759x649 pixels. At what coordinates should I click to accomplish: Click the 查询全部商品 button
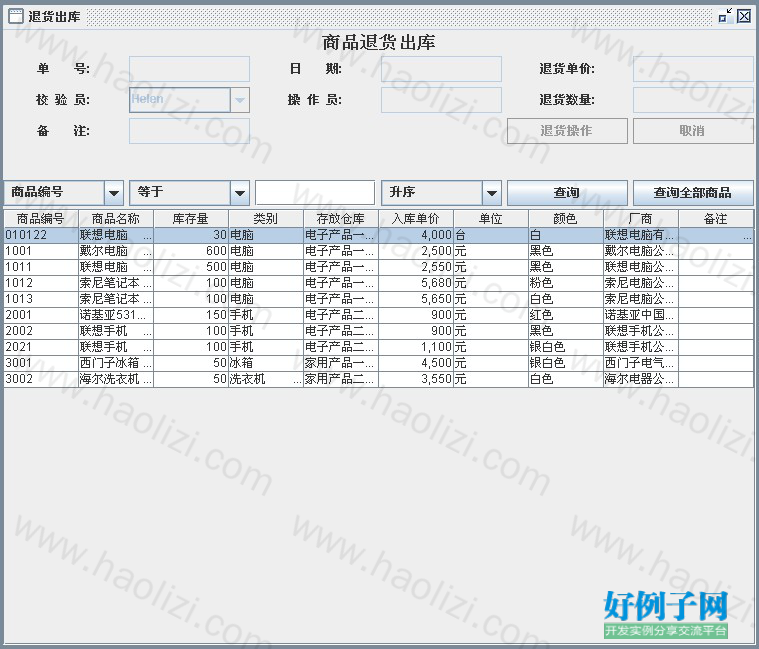coord(693,193)
